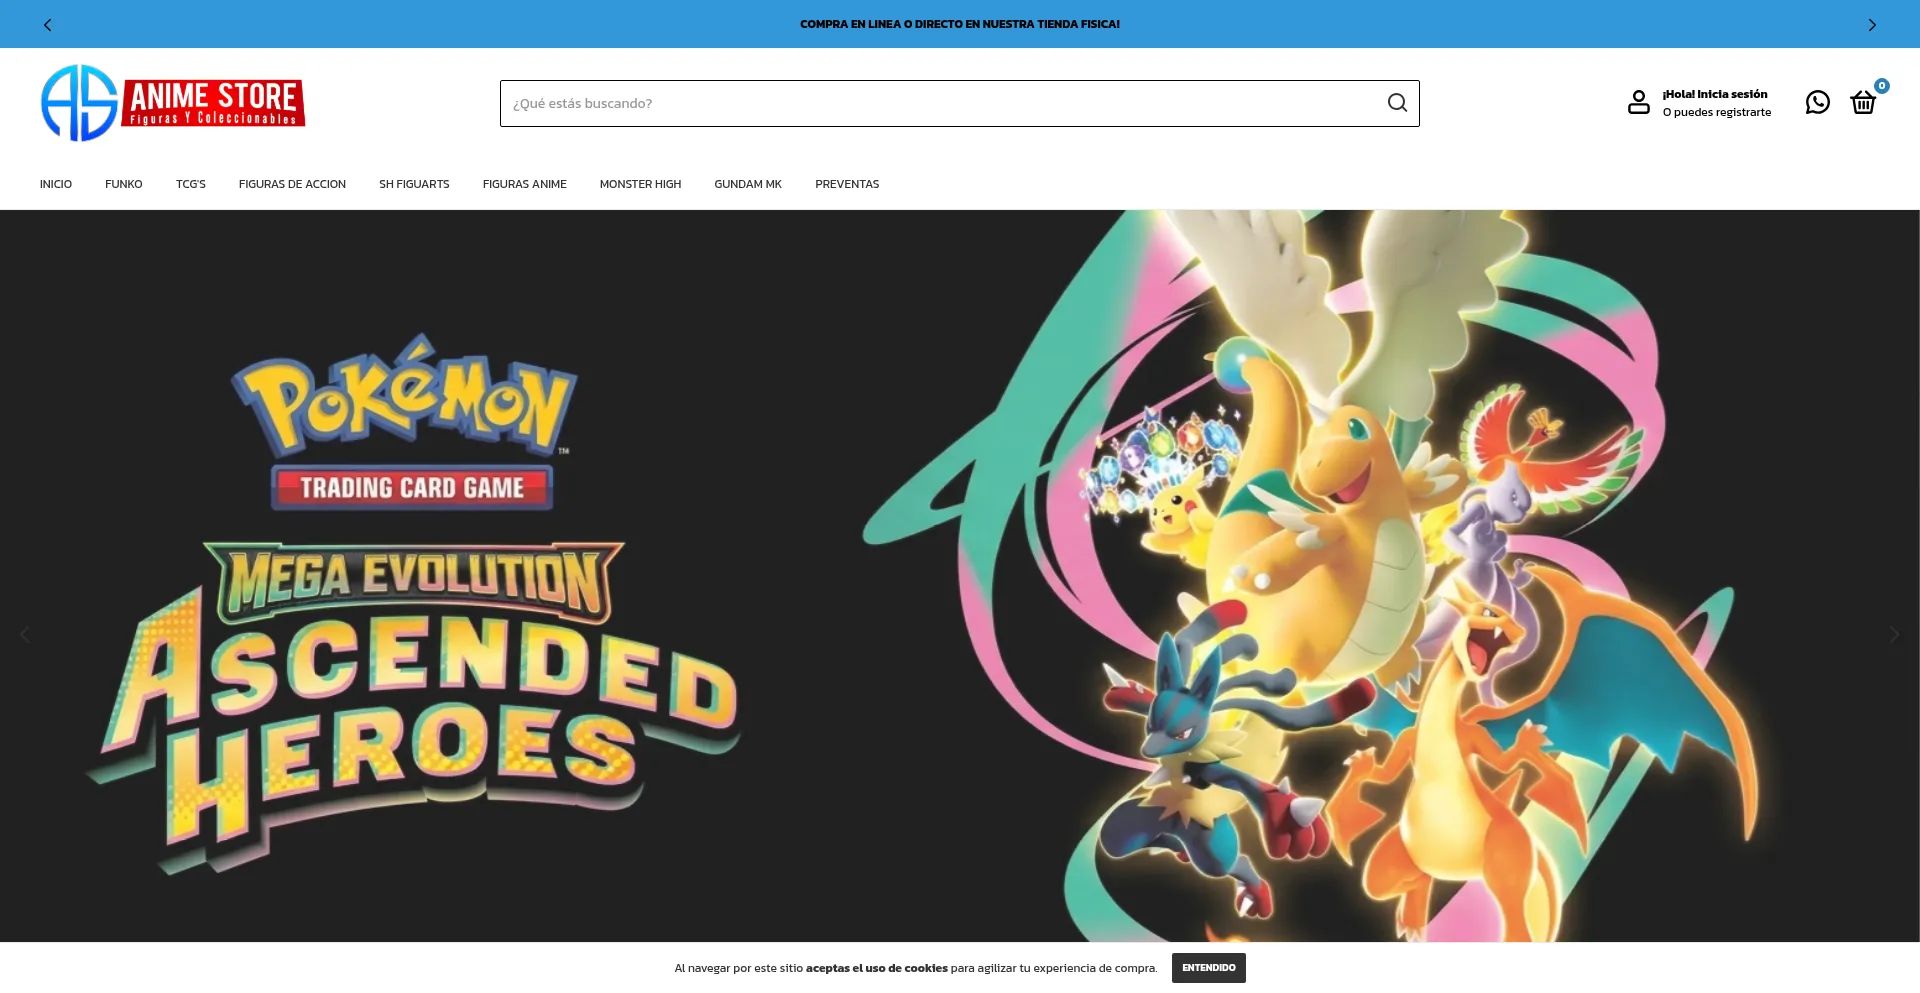Click the Anime Store logo
This screenshot has width=1920, height=993.
coord(173,103)
